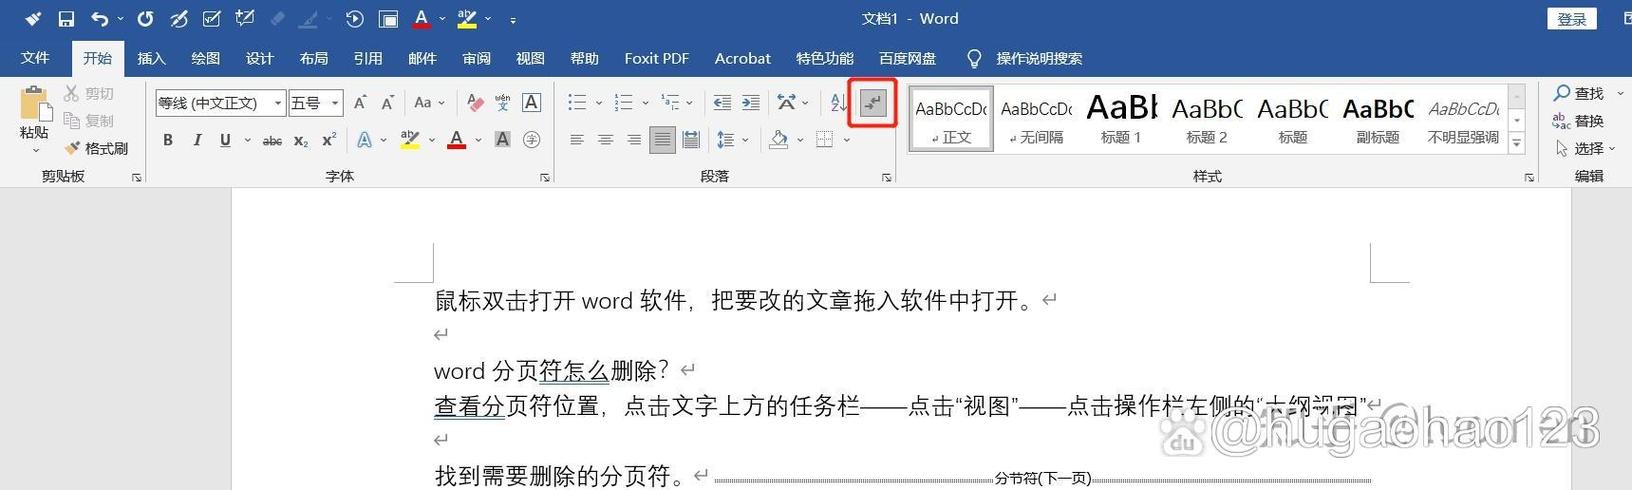
Task: Apply yellow text highlight from ribbon
Action: [410, 140]
